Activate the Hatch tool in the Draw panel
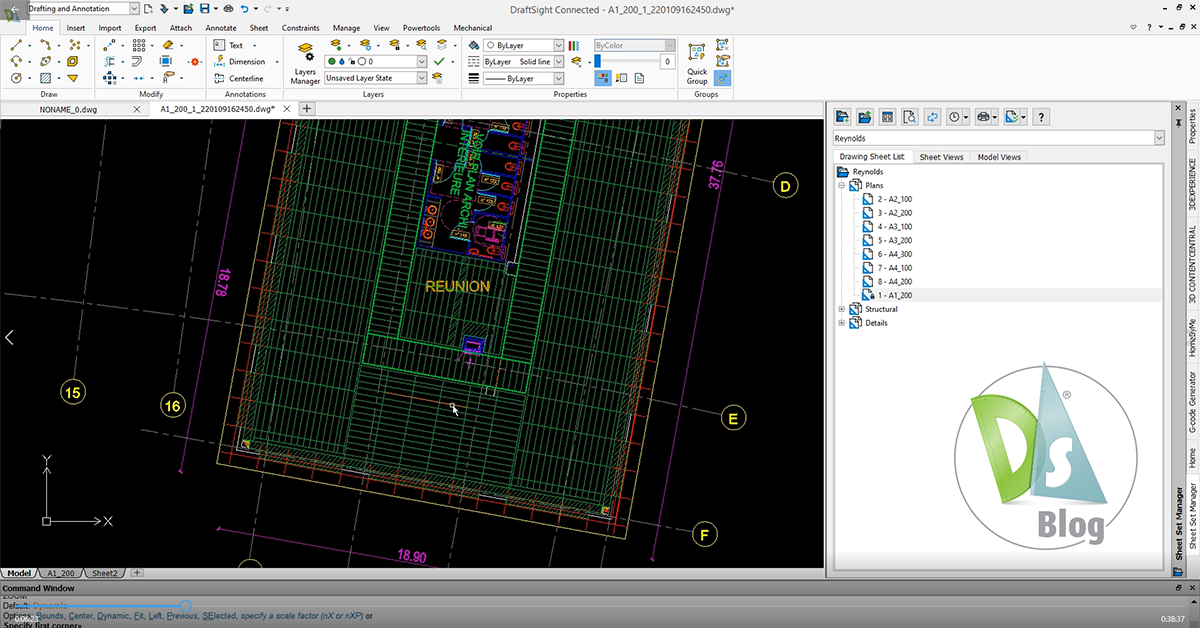The width and height of the screenshot is (1200, 628). [x=45, y=77]
